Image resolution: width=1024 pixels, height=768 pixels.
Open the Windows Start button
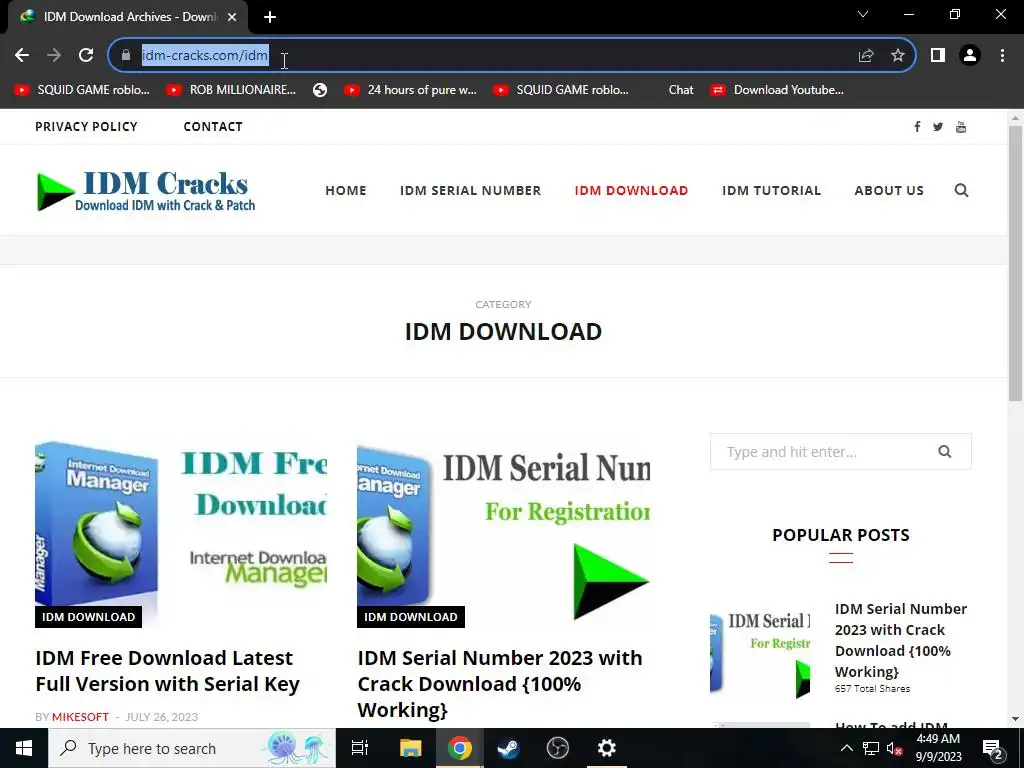(x=24, y=748)
